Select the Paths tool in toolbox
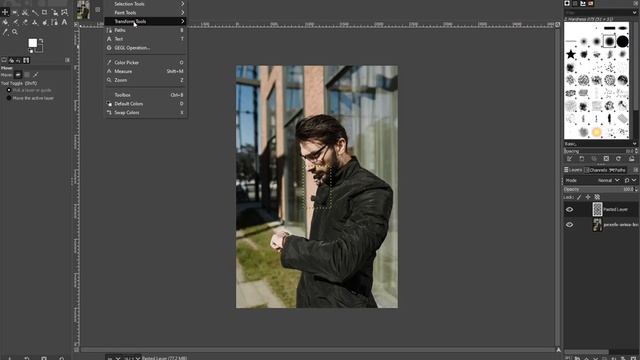The height and width of the screenshot is (360, 640). tap(54, 22)
